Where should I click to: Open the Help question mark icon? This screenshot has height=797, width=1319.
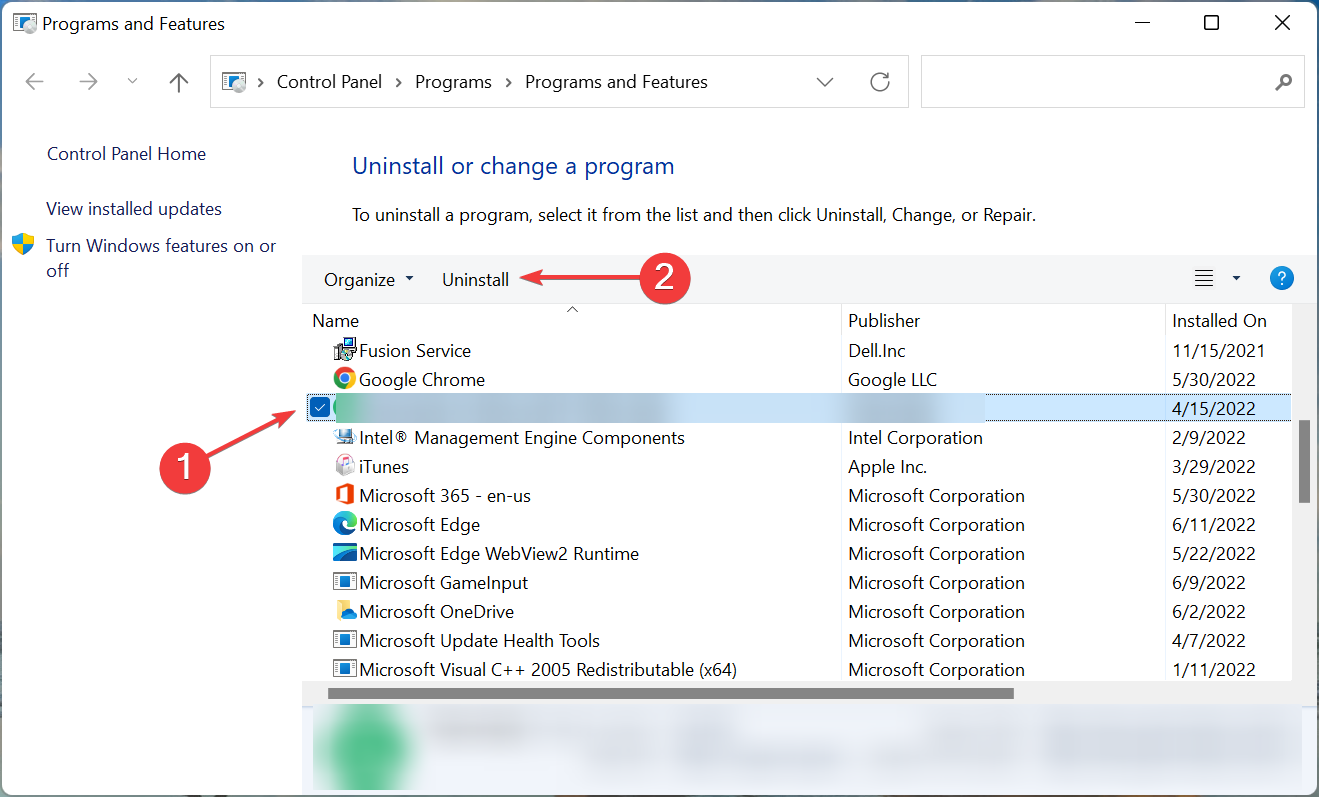click(1282, 278)
